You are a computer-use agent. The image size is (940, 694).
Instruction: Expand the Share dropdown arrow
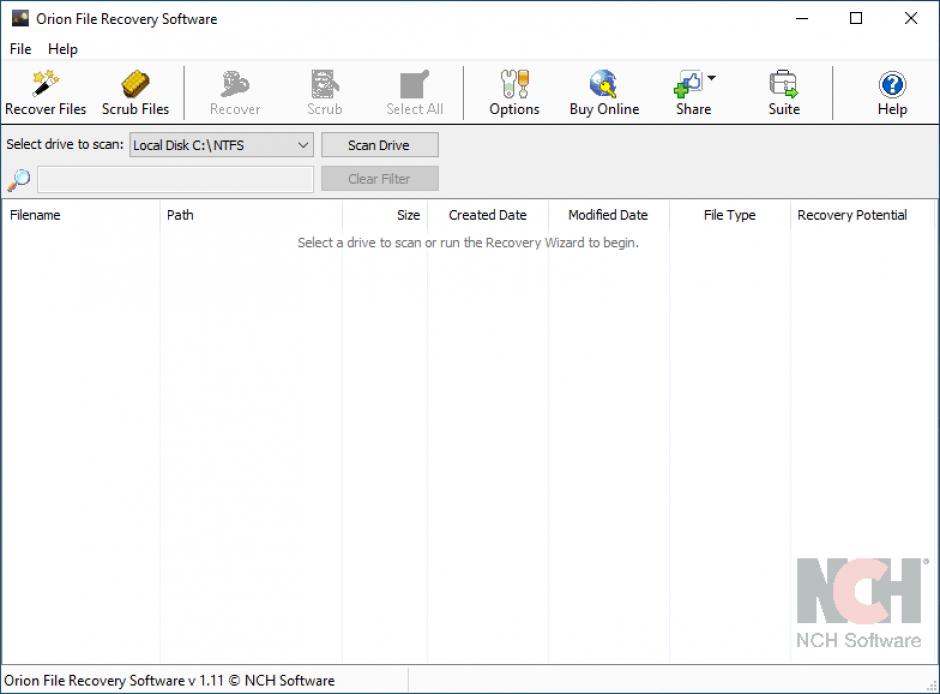711,78
